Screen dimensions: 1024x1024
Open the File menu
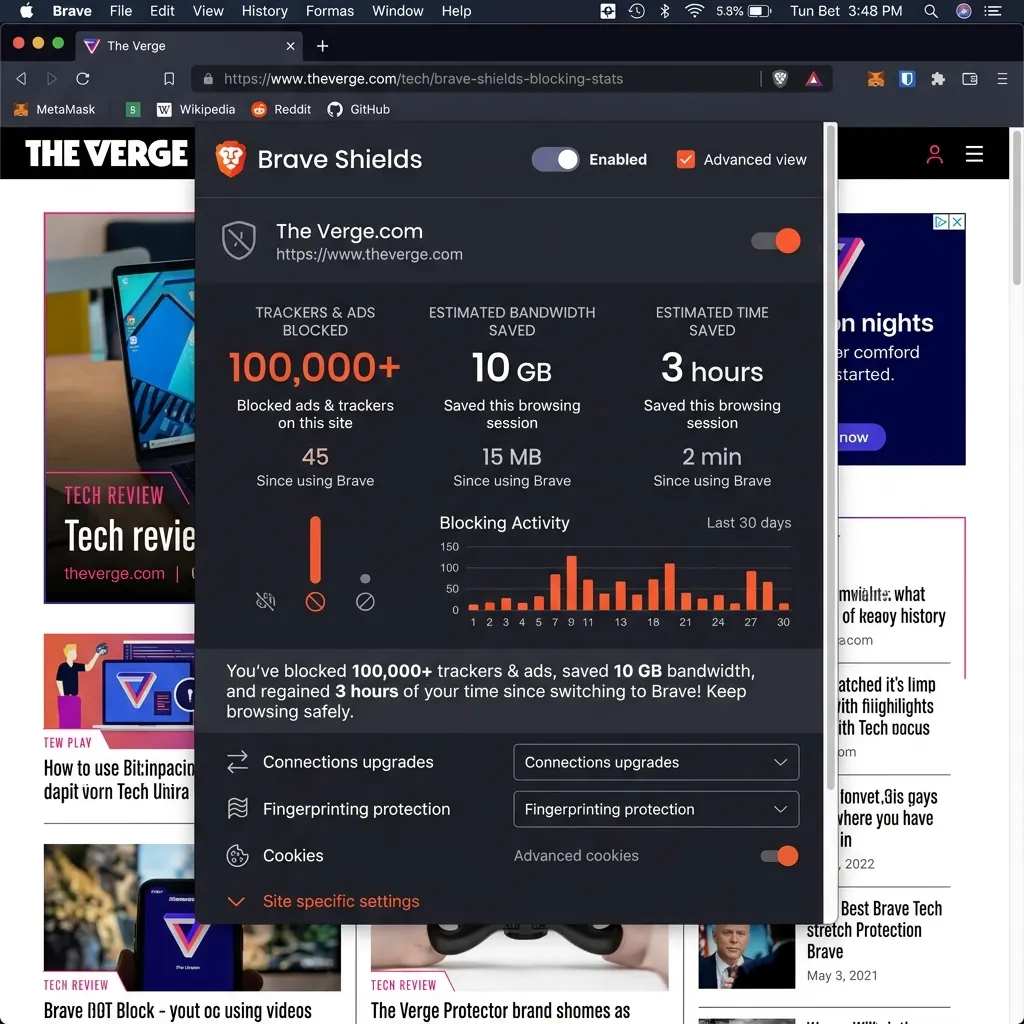click(121, 11)
